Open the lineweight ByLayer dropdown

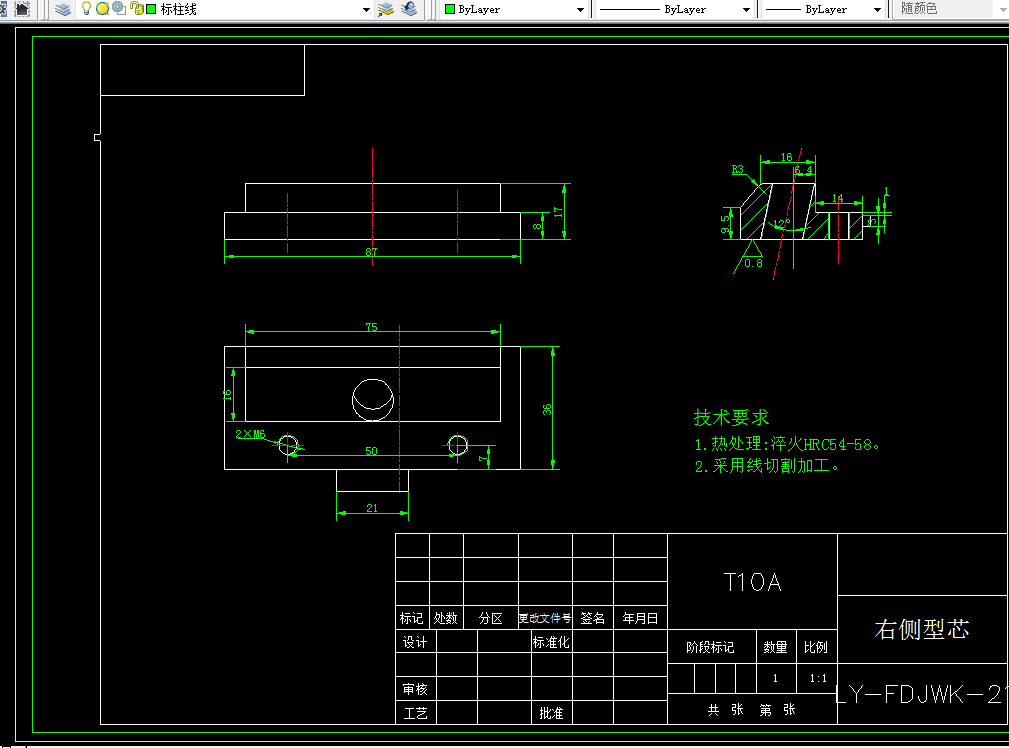[877, 10]
